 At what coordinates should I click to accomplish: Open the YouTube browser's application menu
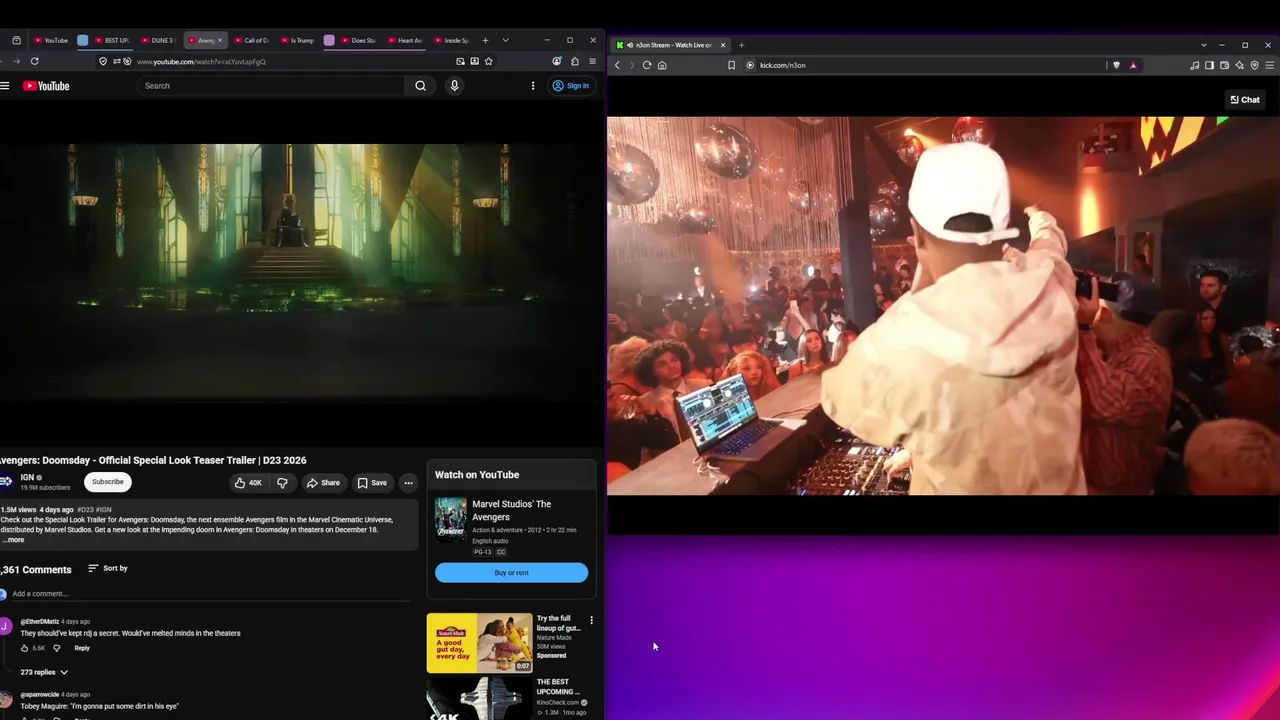pyautogui.click(x=592, y=61)
